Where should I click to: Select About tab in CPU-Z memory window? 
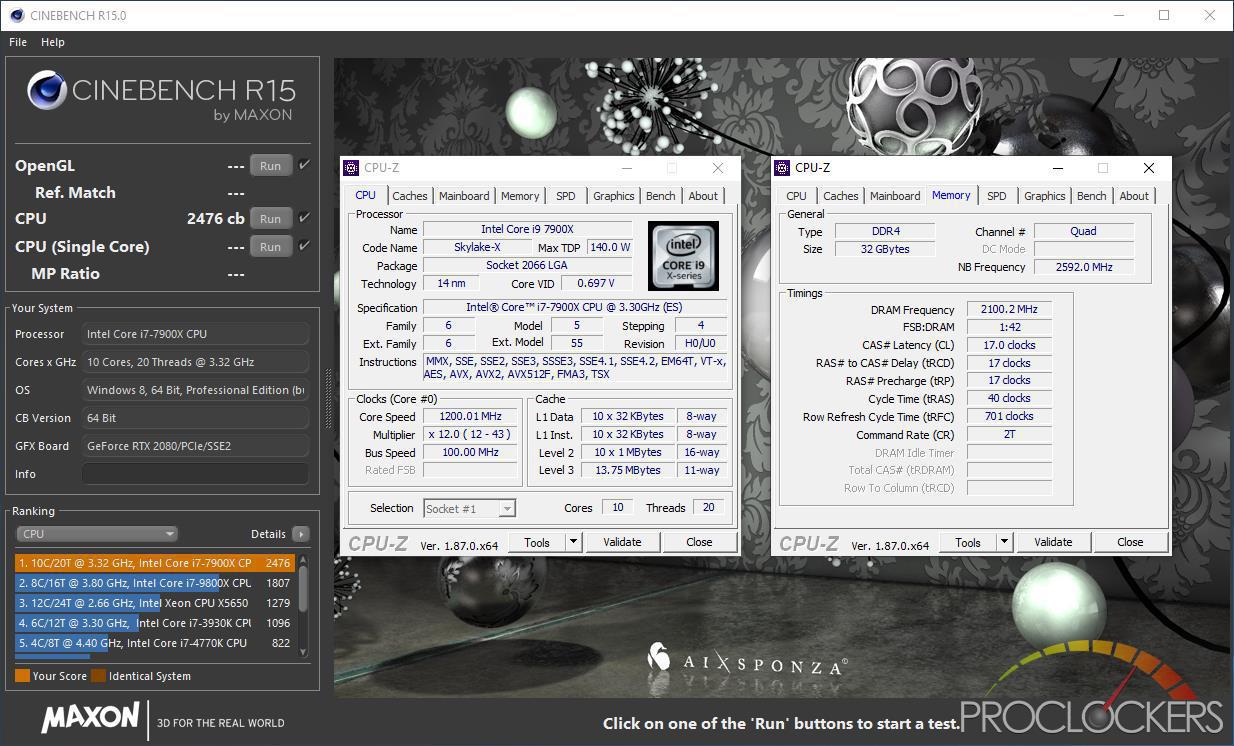[x=1134, y=196]
